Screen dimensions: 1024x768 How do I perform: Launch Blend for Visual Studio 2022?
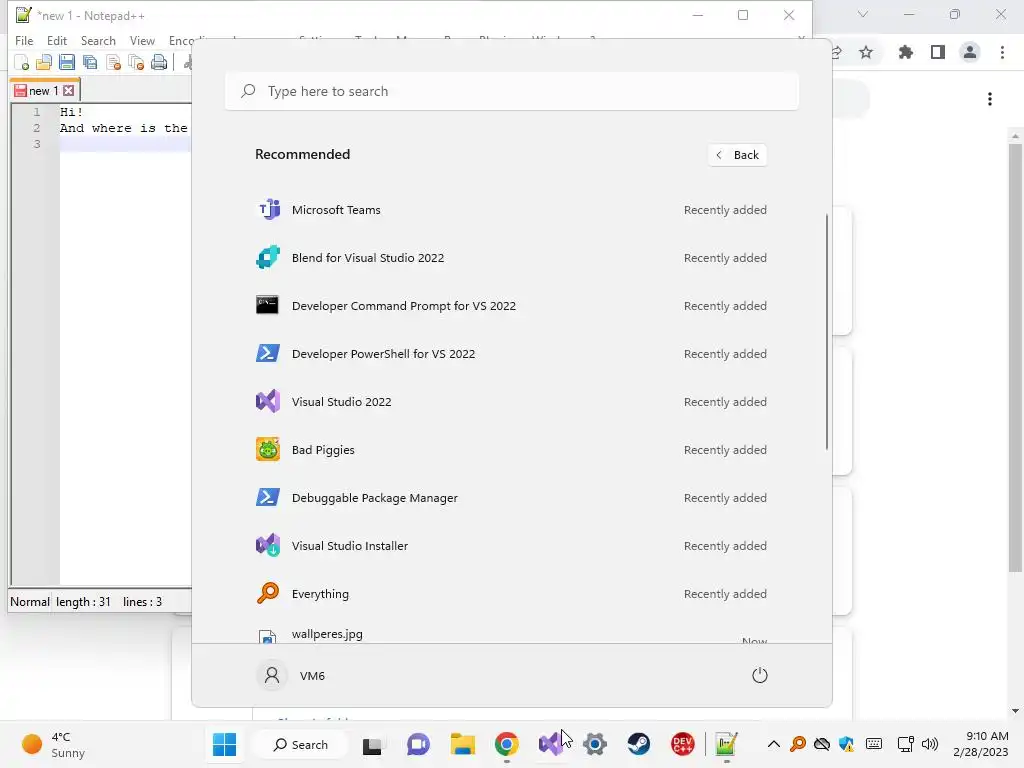click(511, 258)
